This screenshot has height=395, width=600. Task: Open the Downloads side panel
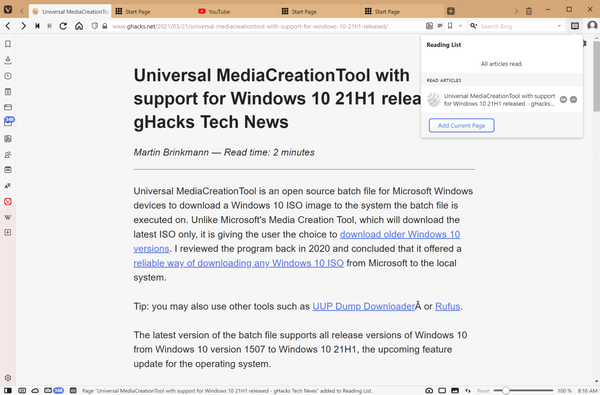click(8, 60)
